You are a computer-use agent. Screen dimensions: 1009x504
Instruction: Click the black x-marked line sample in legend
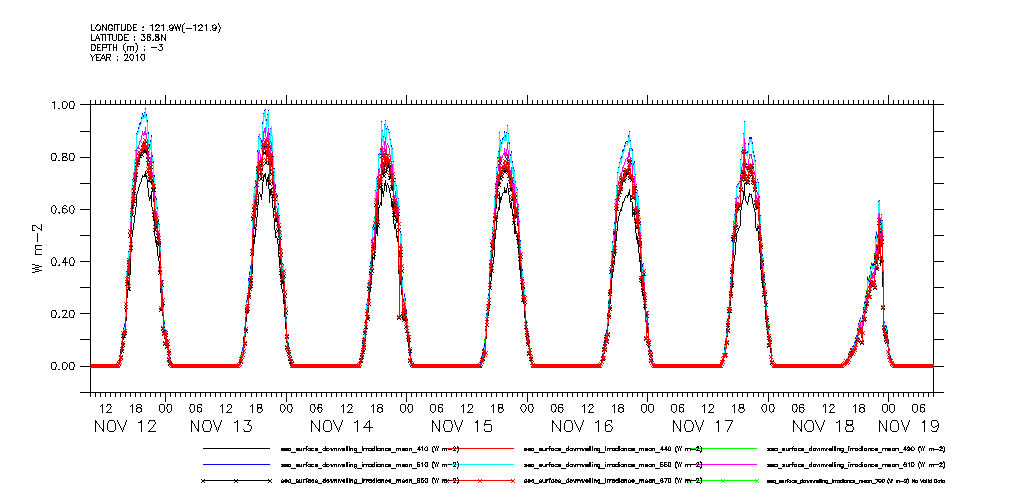pos(236,481)
